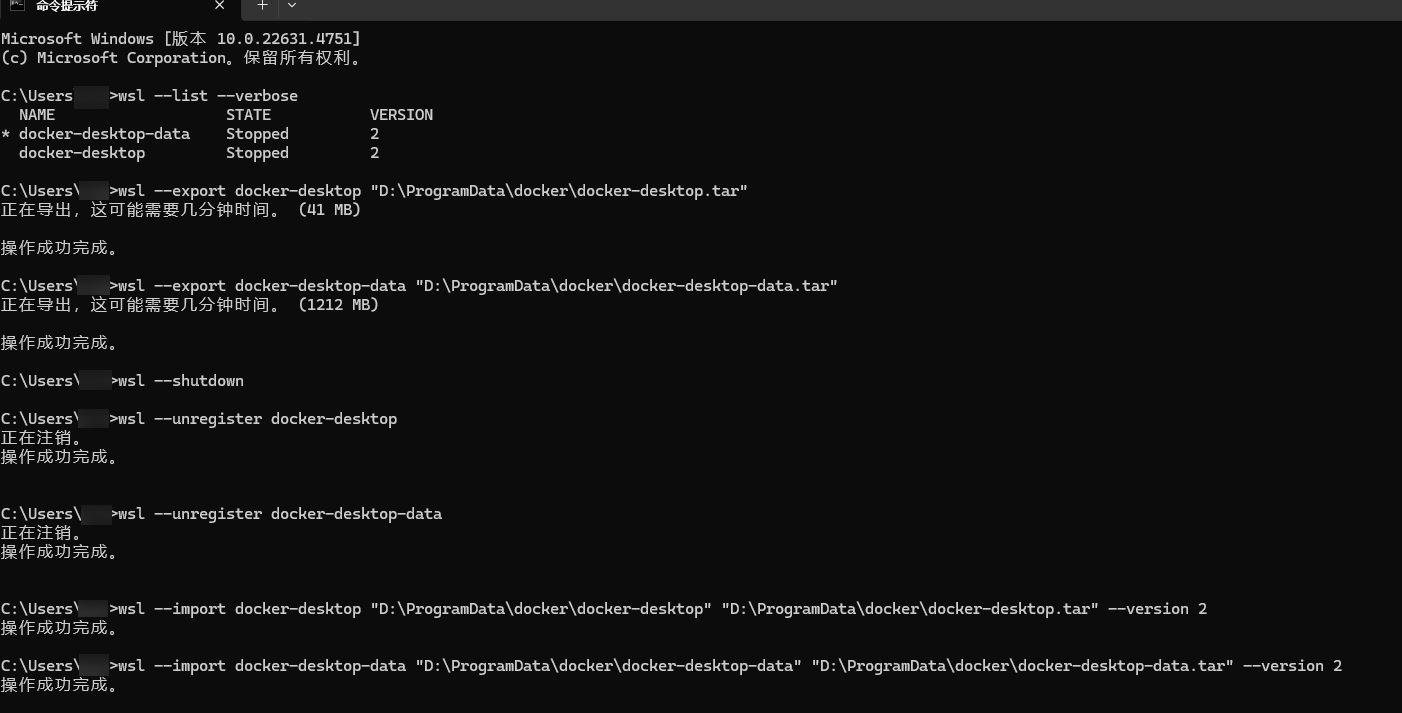
Task: Click docker-desktop-data in the distro list
Action: [x=104, y=134]
